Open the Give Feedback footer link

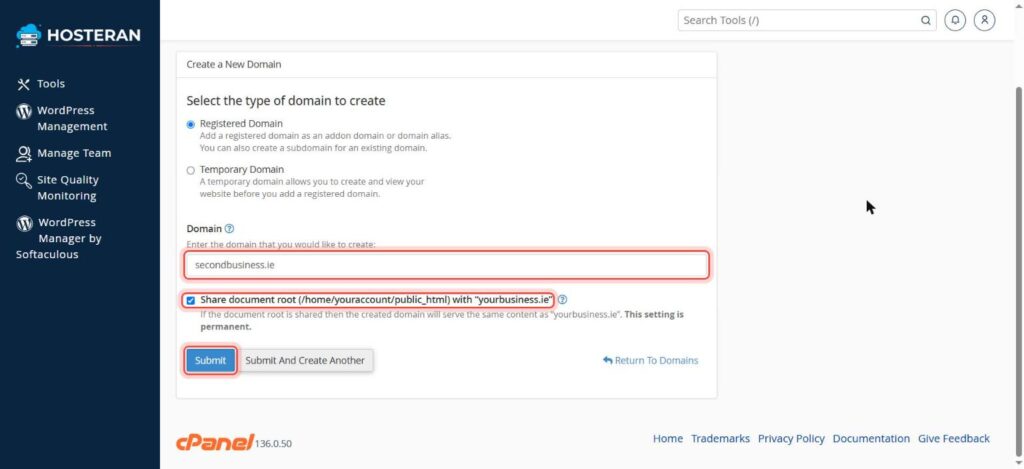tap(953, 439)
